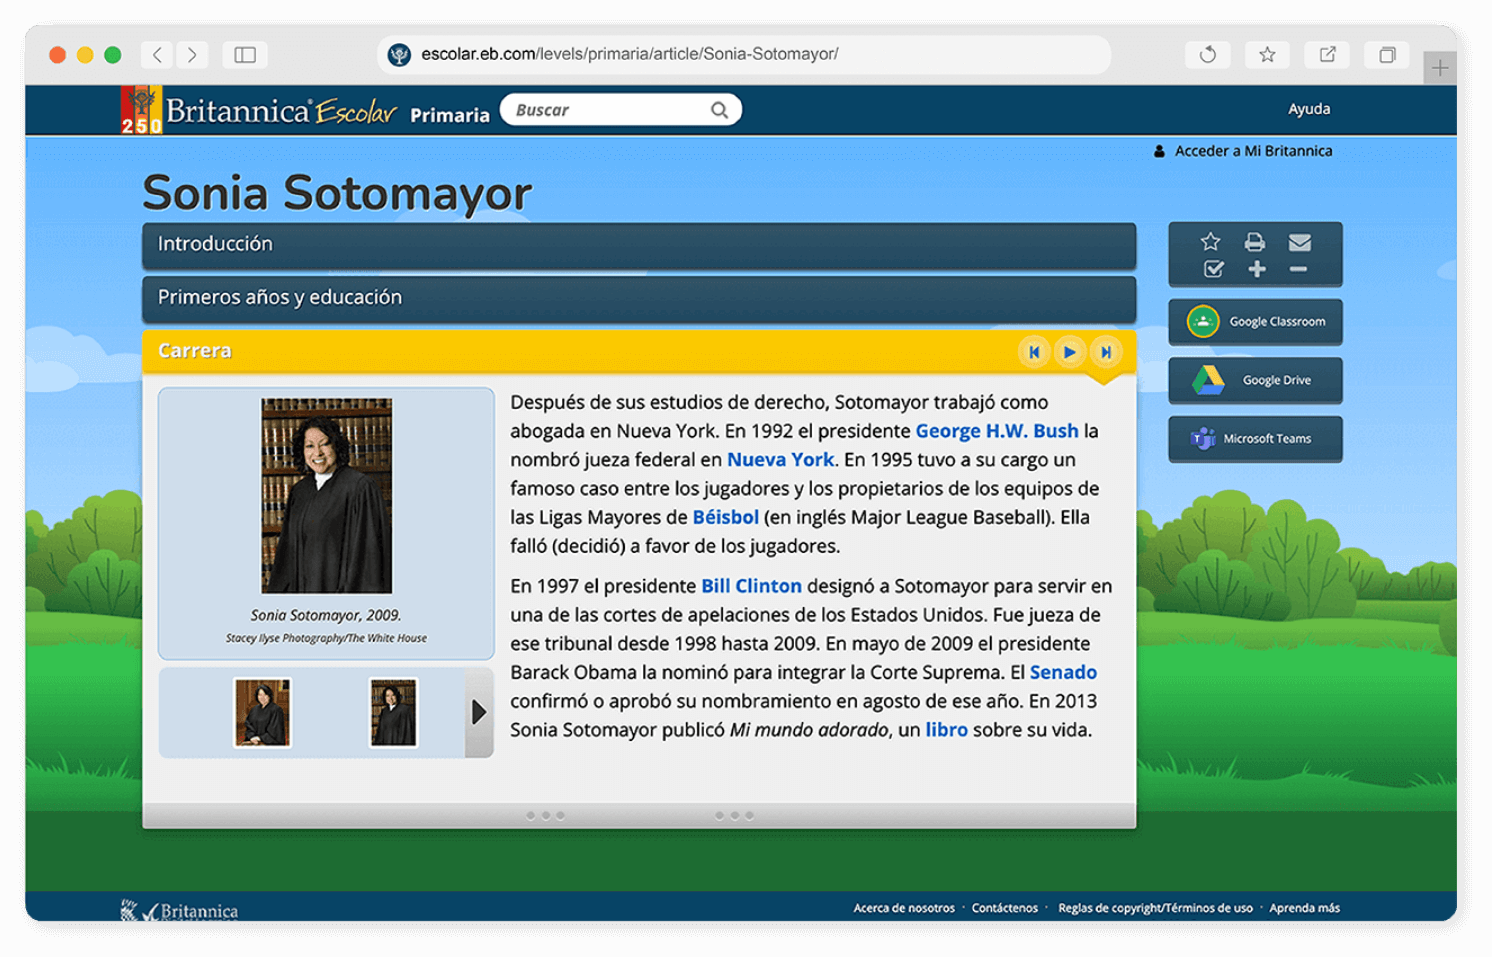Open a new tab with plus button
Screen dimensions: 1492x957
[1440, 68]
